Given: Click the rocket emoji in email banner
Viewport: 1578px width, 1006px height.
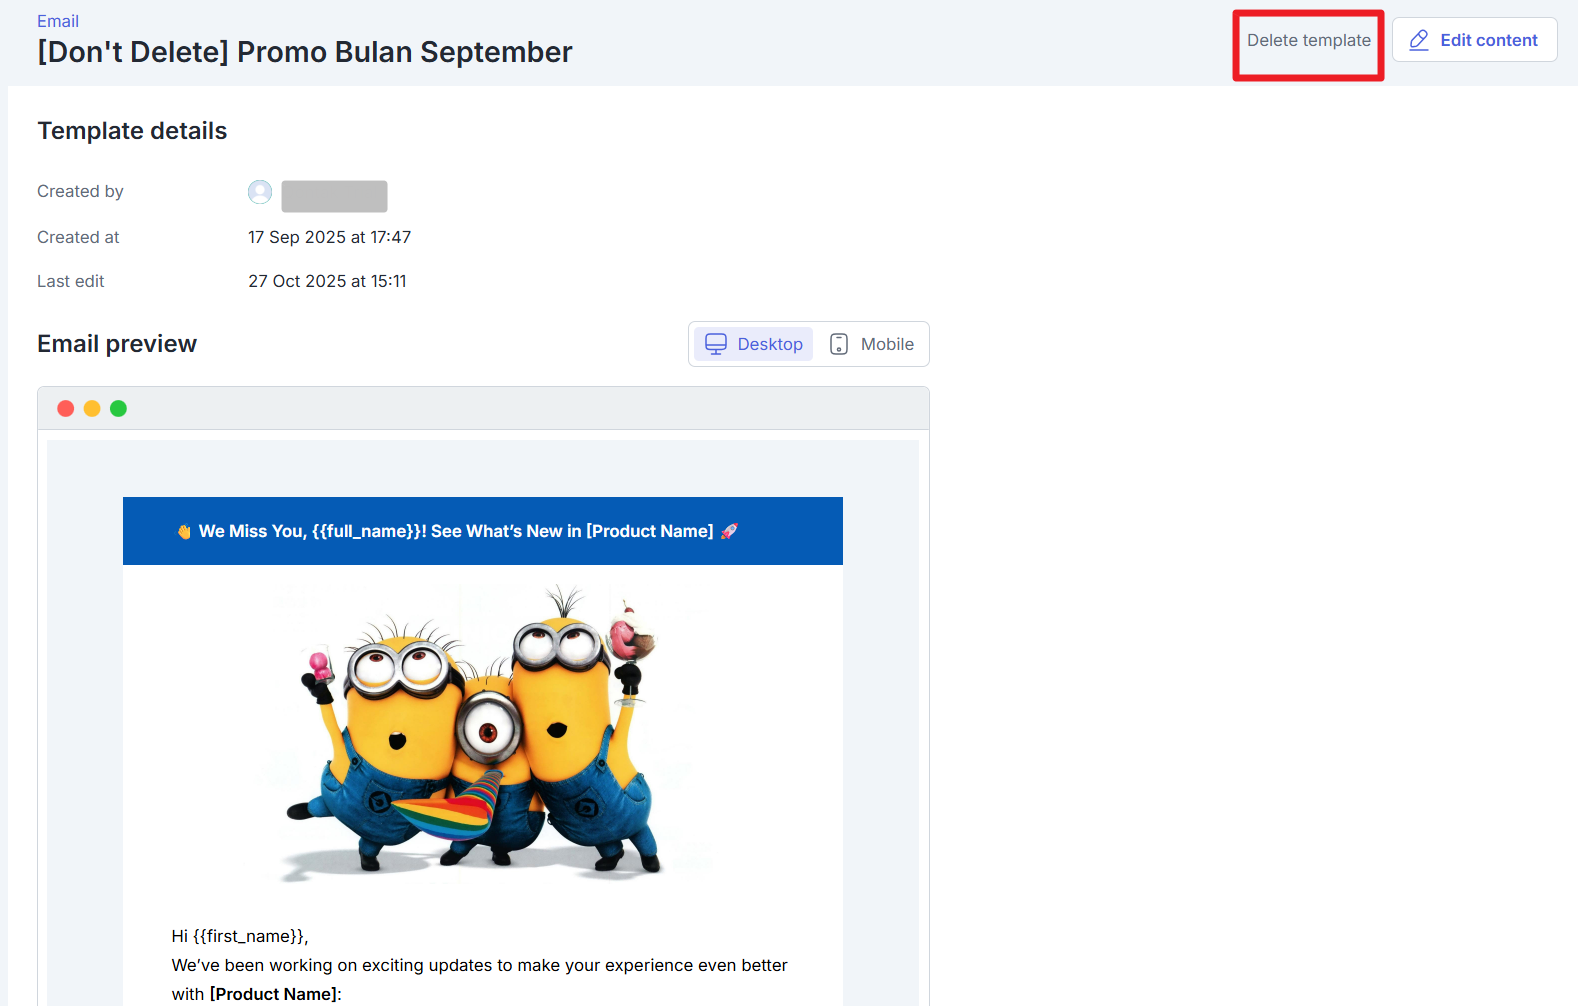Looking at the screenshot, I should [729, 531].
